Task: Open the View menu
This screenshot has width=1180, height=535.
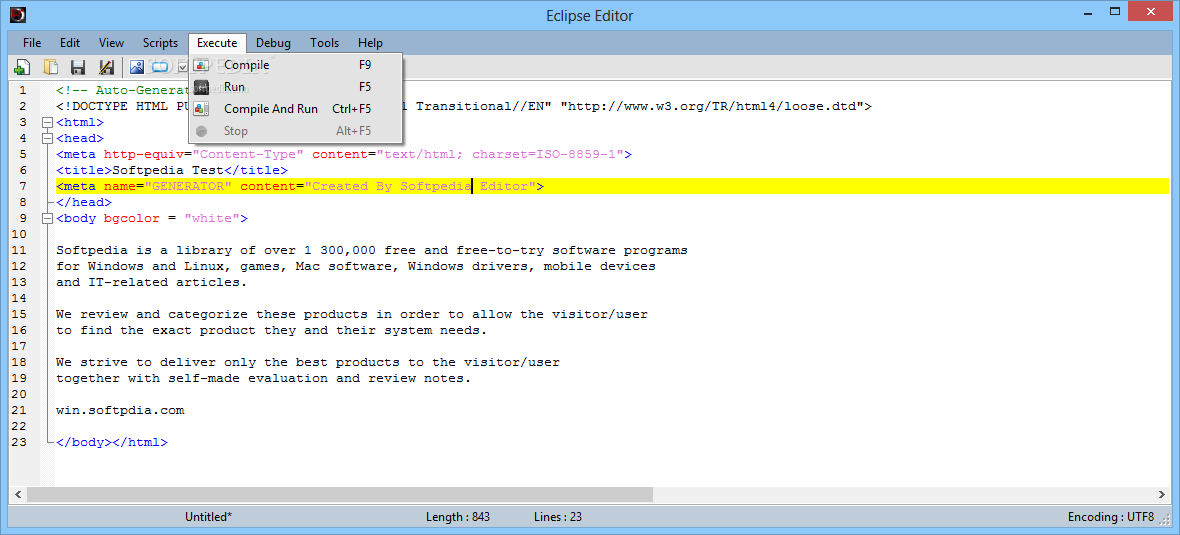Action: (x=111, y=43)
